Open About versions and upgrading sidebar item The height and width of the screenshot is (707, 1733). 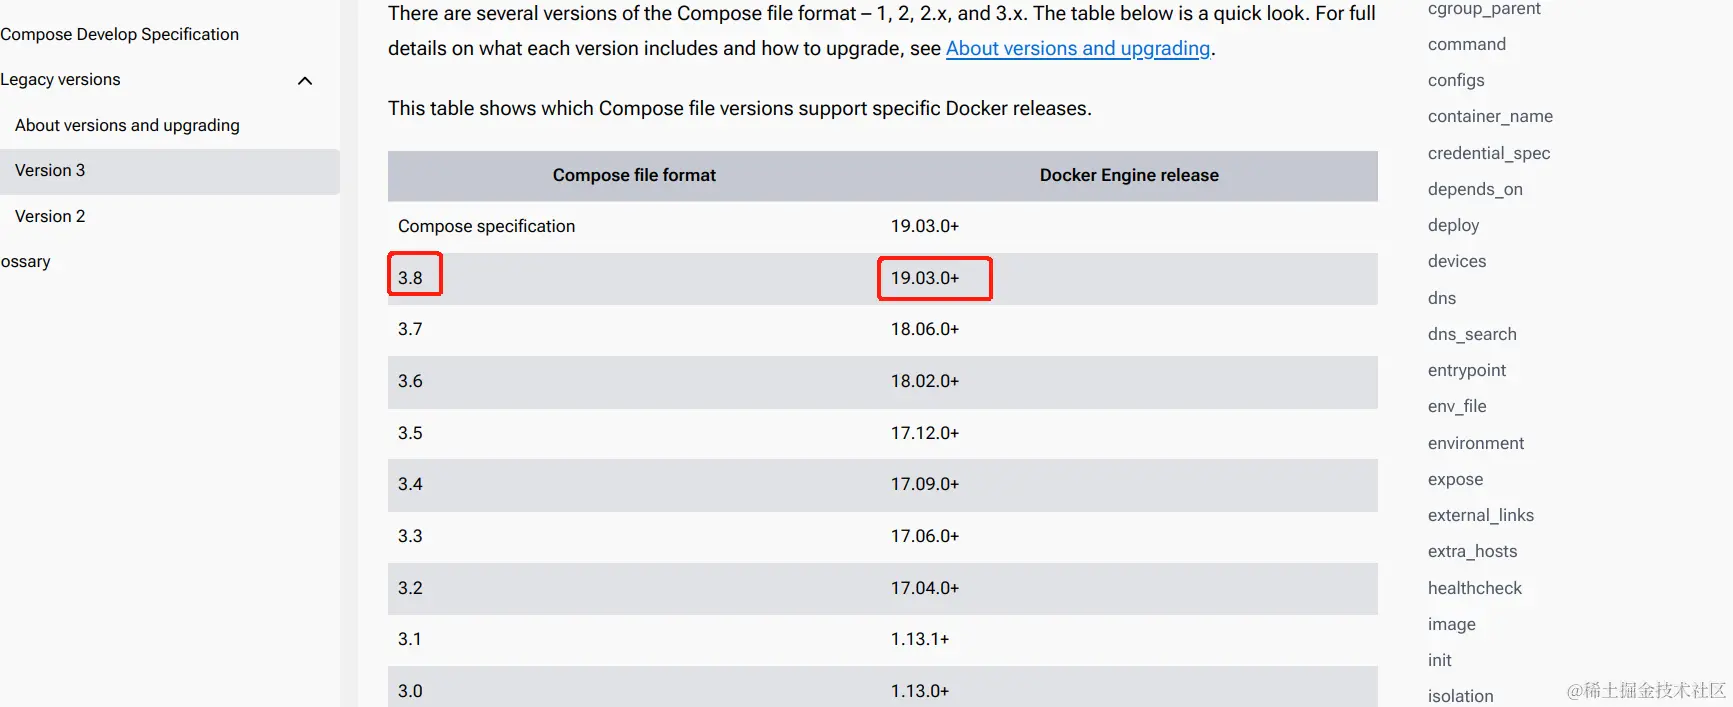pyautogui.click(x=127, y=125)
